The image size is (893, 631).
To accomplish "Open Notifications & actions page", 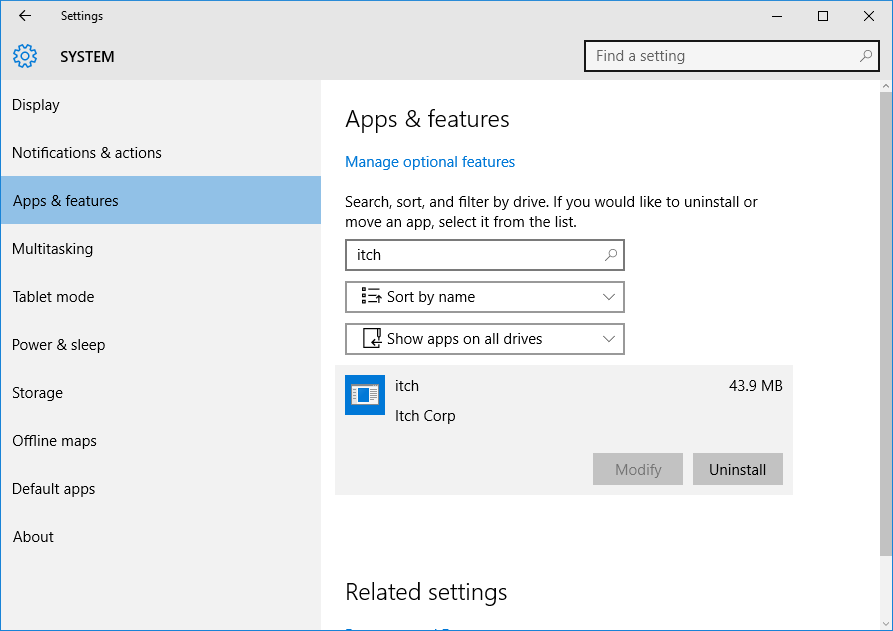I will point(161,153).
